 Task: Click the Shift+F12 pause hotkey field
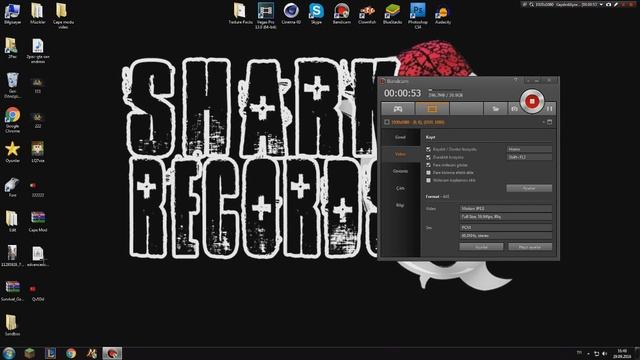tap(529, 157)
